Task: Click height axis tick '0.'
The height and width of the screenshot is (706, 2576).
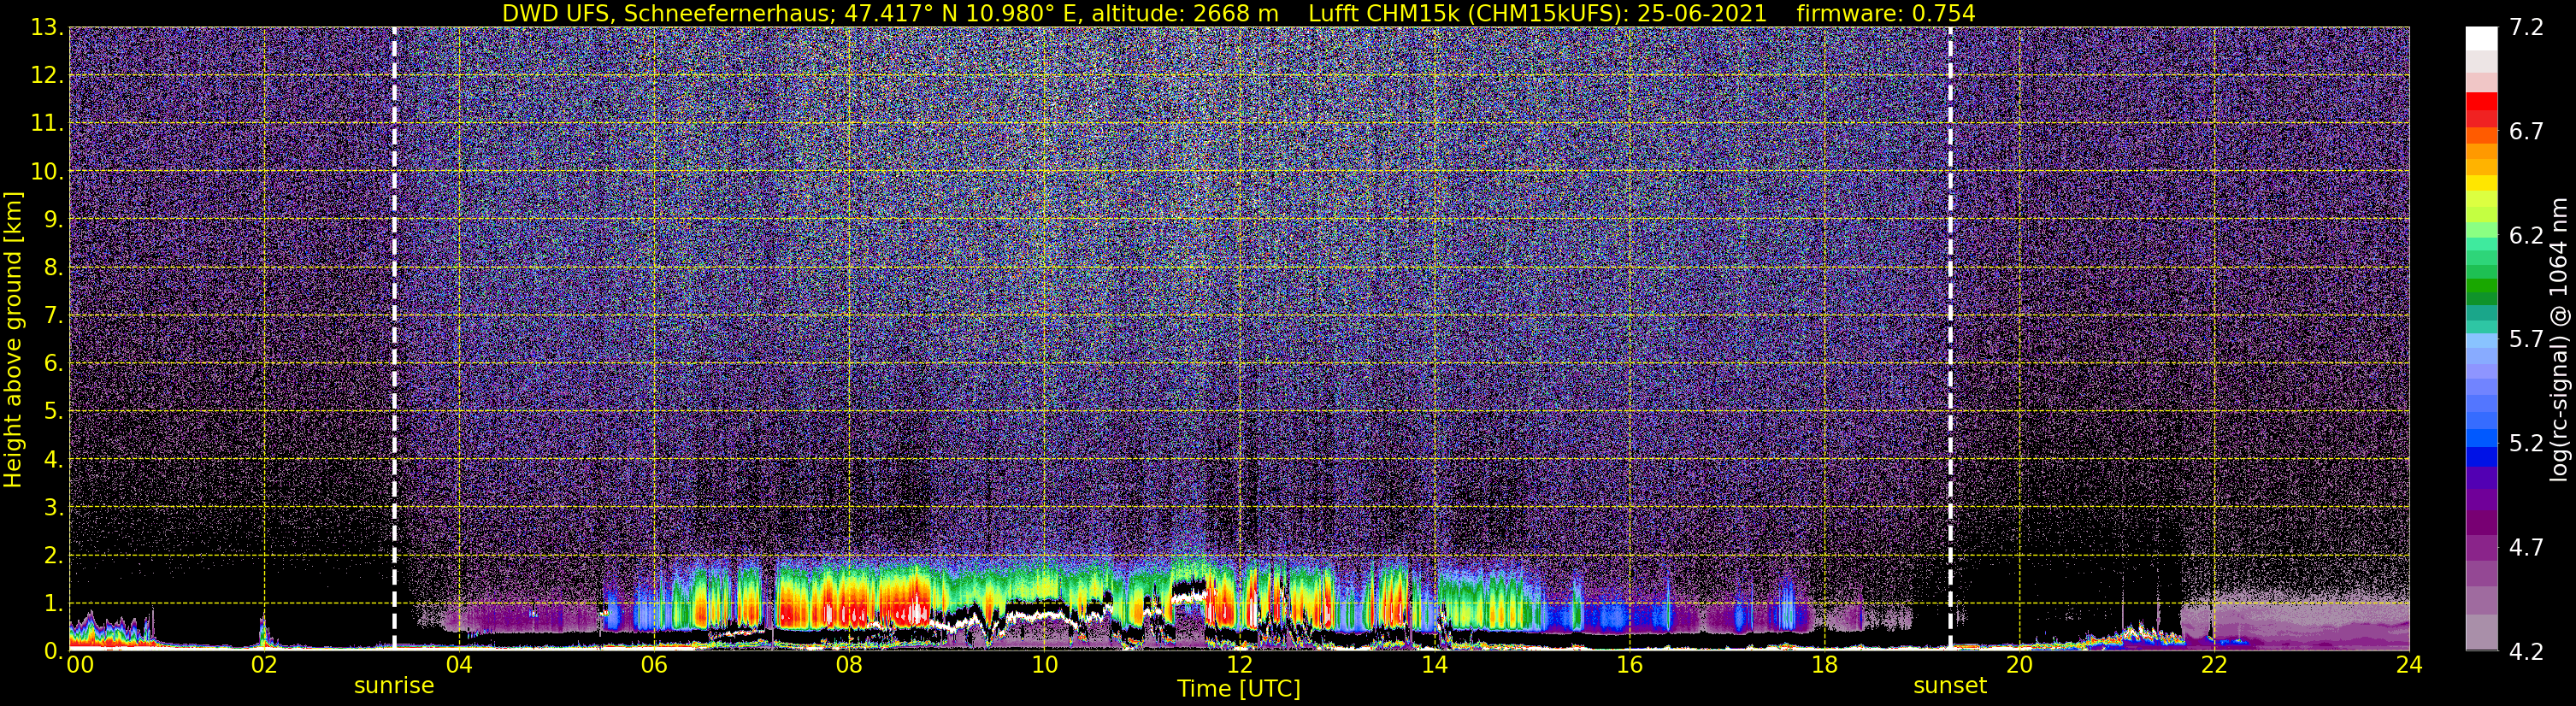Action: [53, 650]
